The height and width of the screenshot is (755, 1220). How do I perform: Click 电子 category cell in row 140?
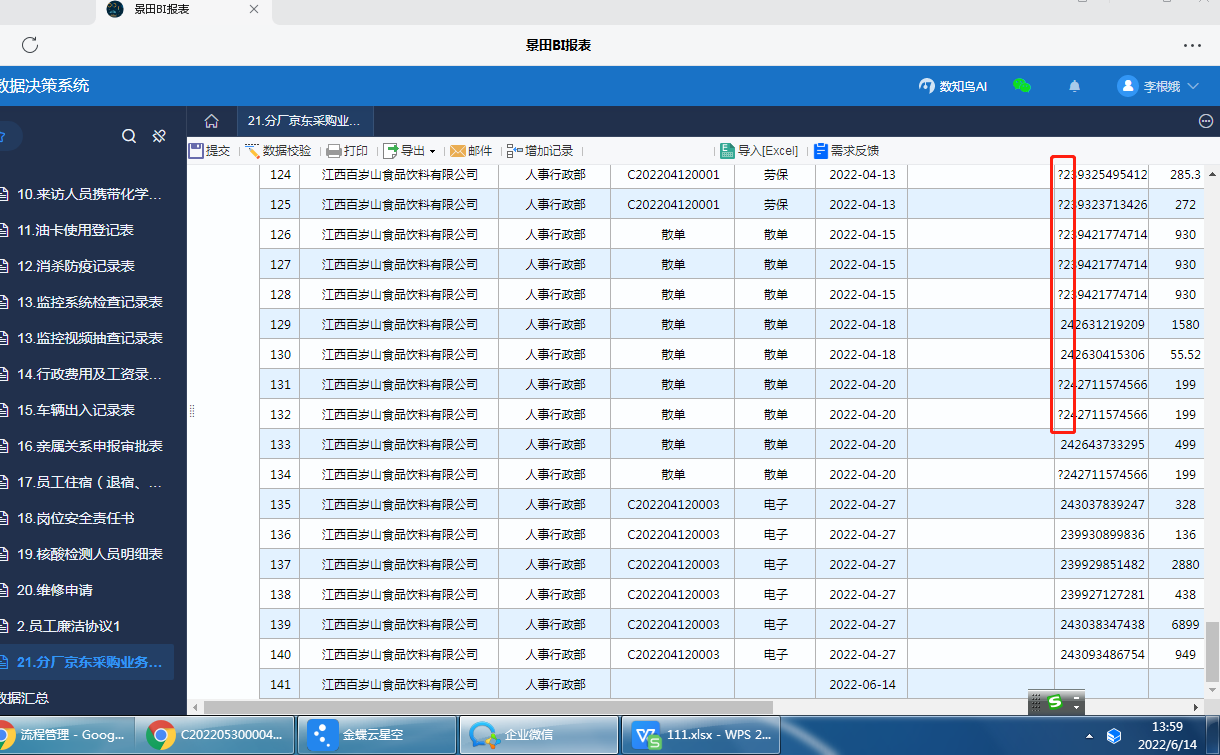[x=775, y=654]
